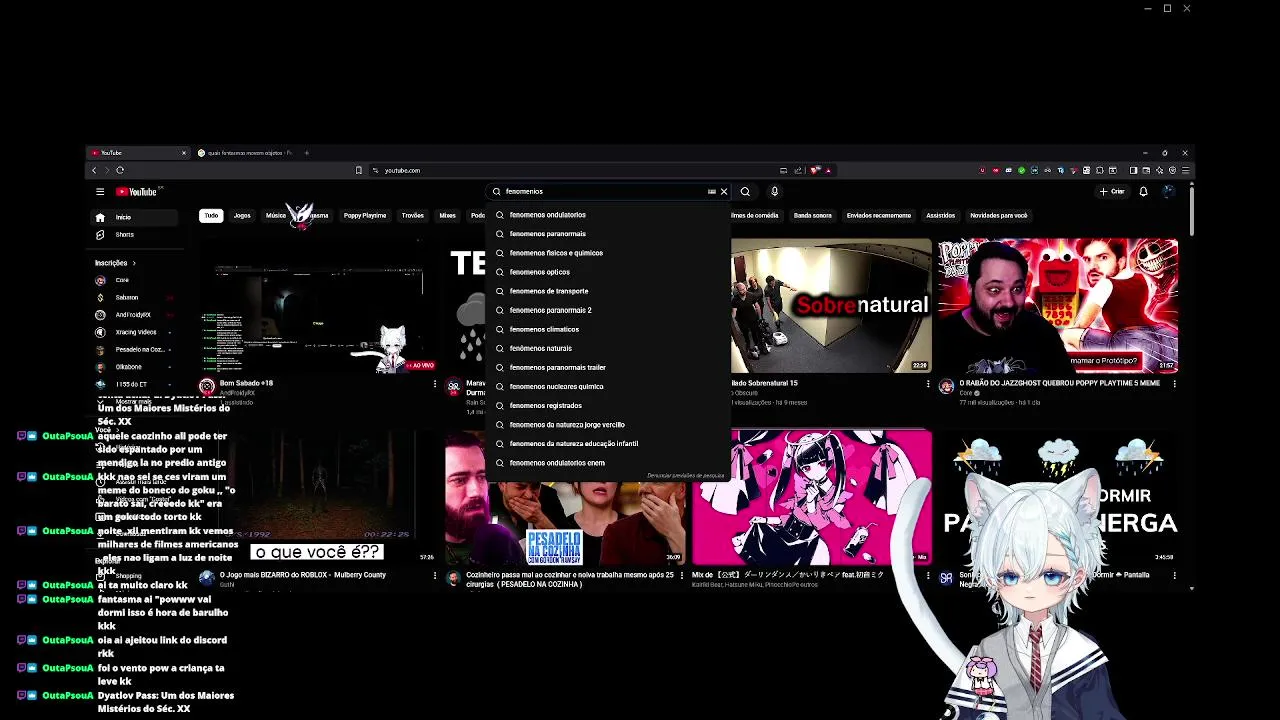Click the YouTube page vertical scrollbar

click(x=1191, y=212)
